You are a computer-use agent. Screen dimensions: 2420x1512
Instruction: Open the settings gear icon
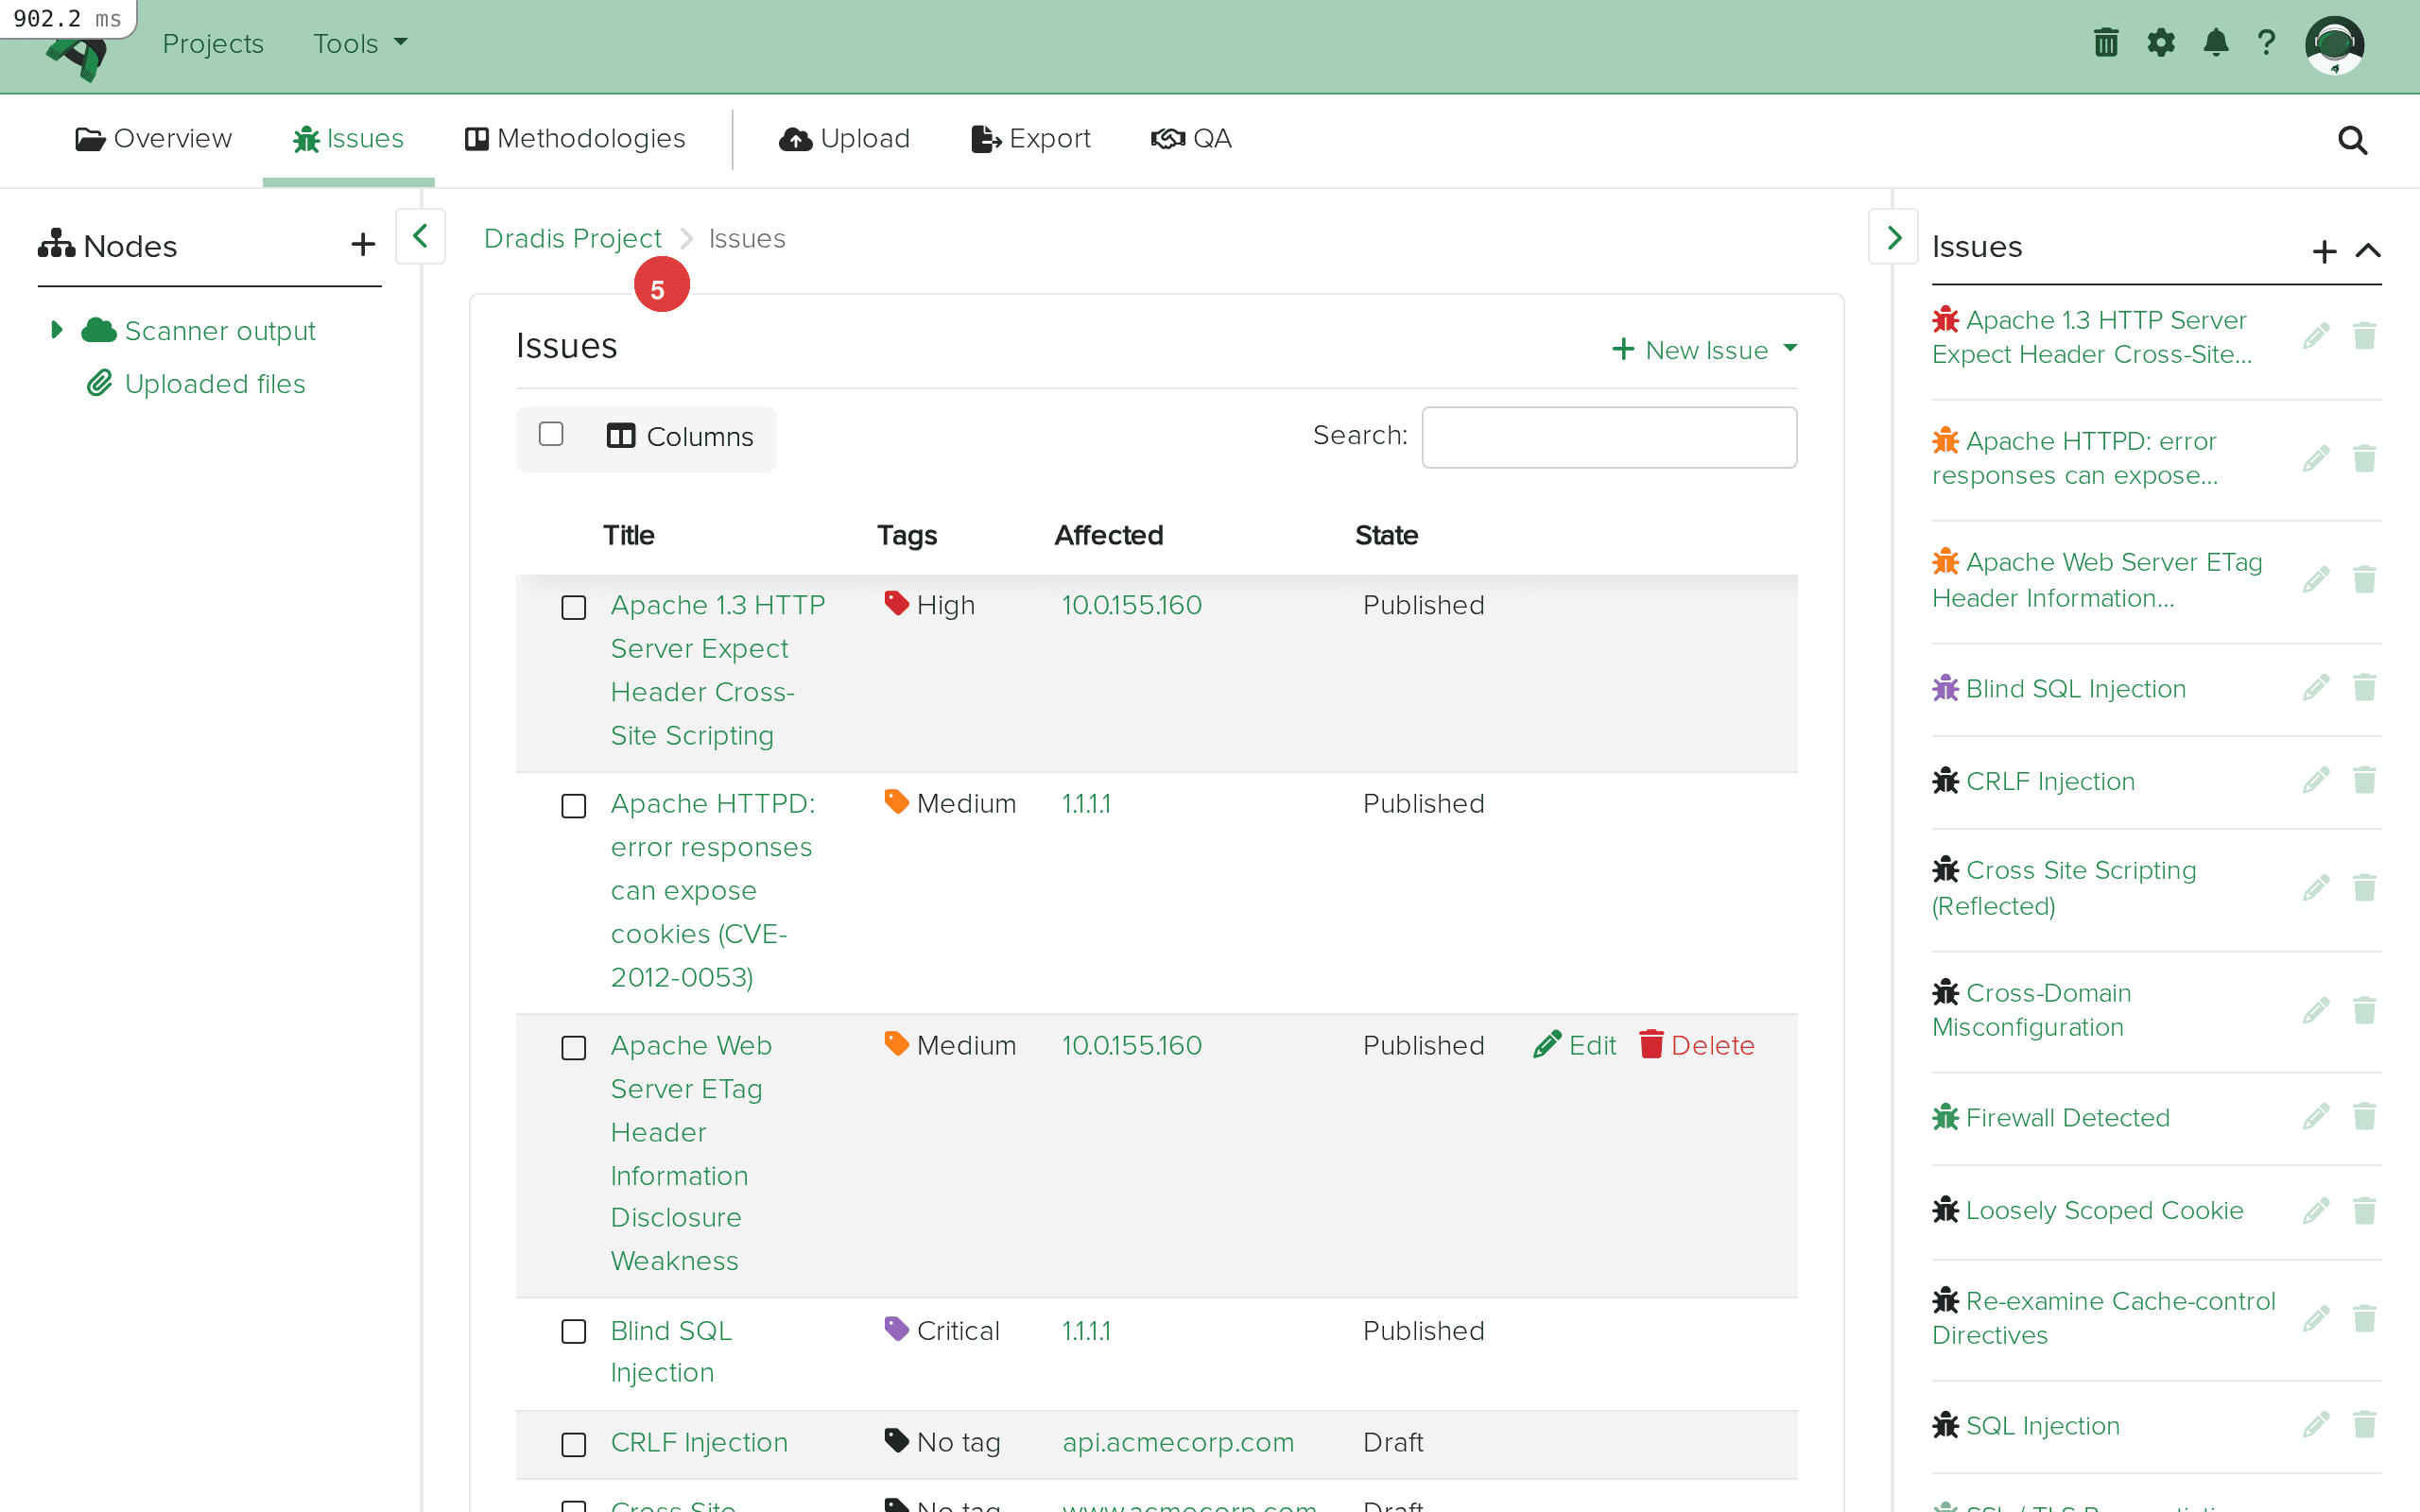2161,42
